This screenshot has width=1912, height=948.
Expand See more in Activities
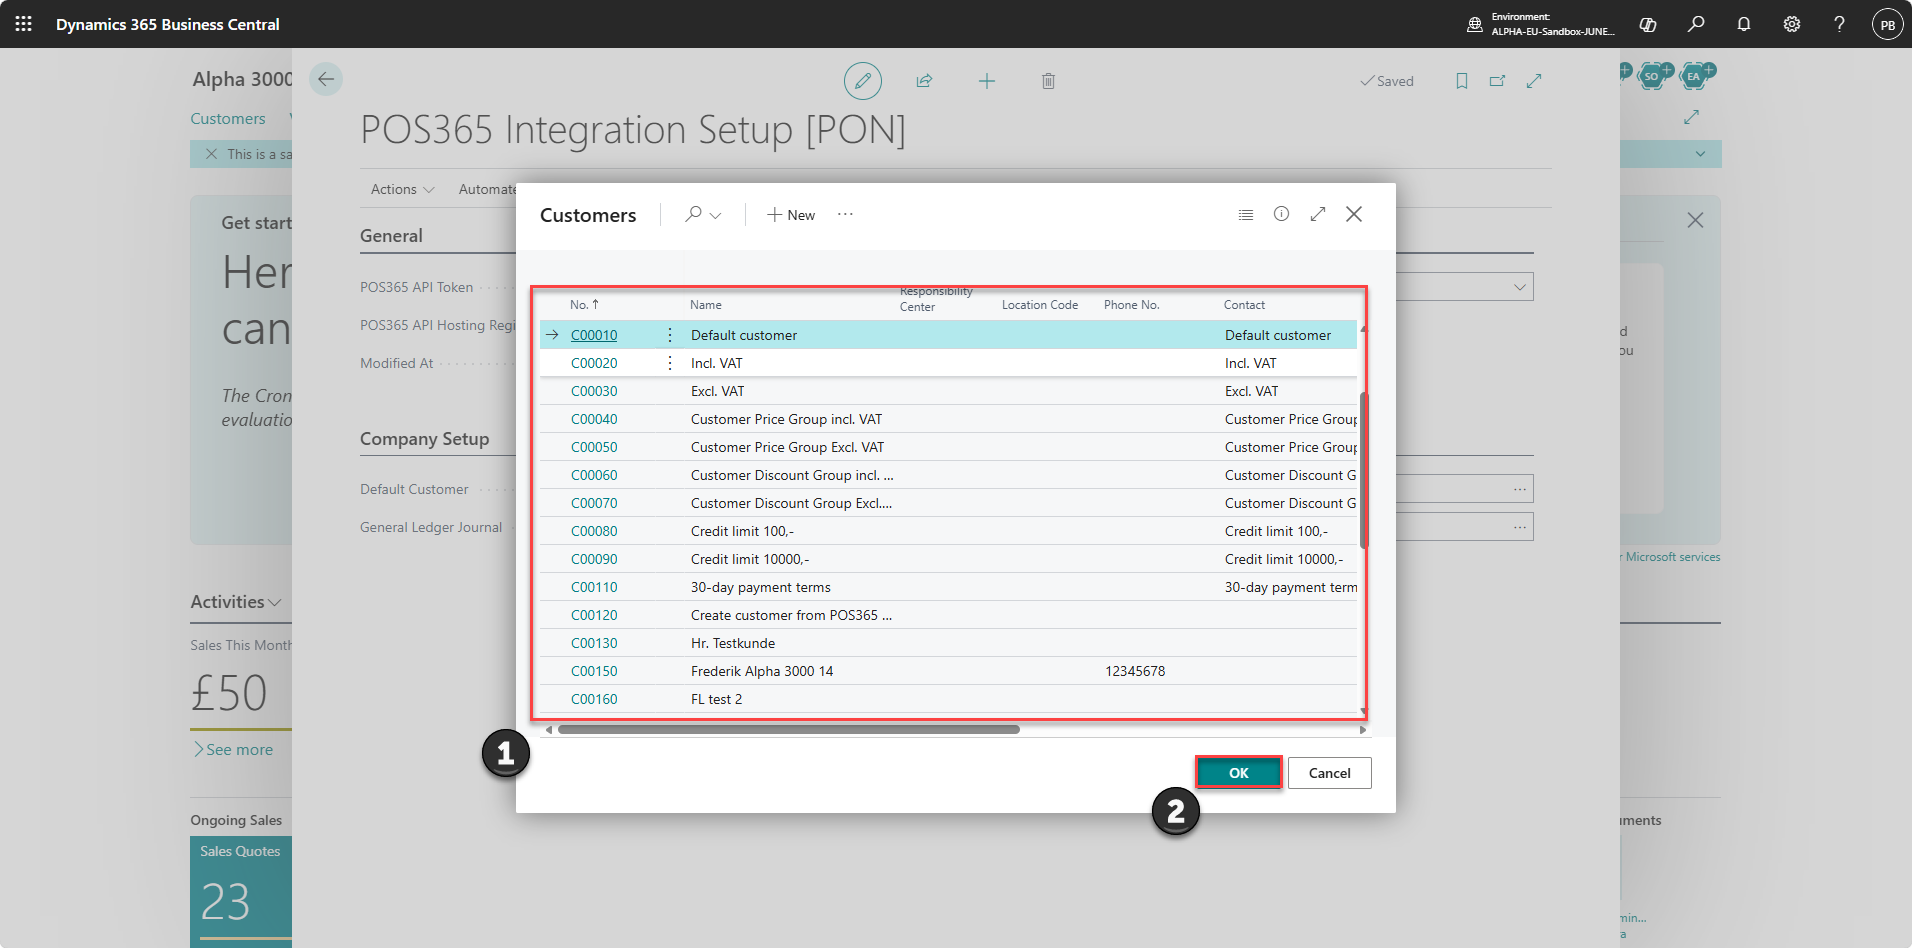(233, 750)
